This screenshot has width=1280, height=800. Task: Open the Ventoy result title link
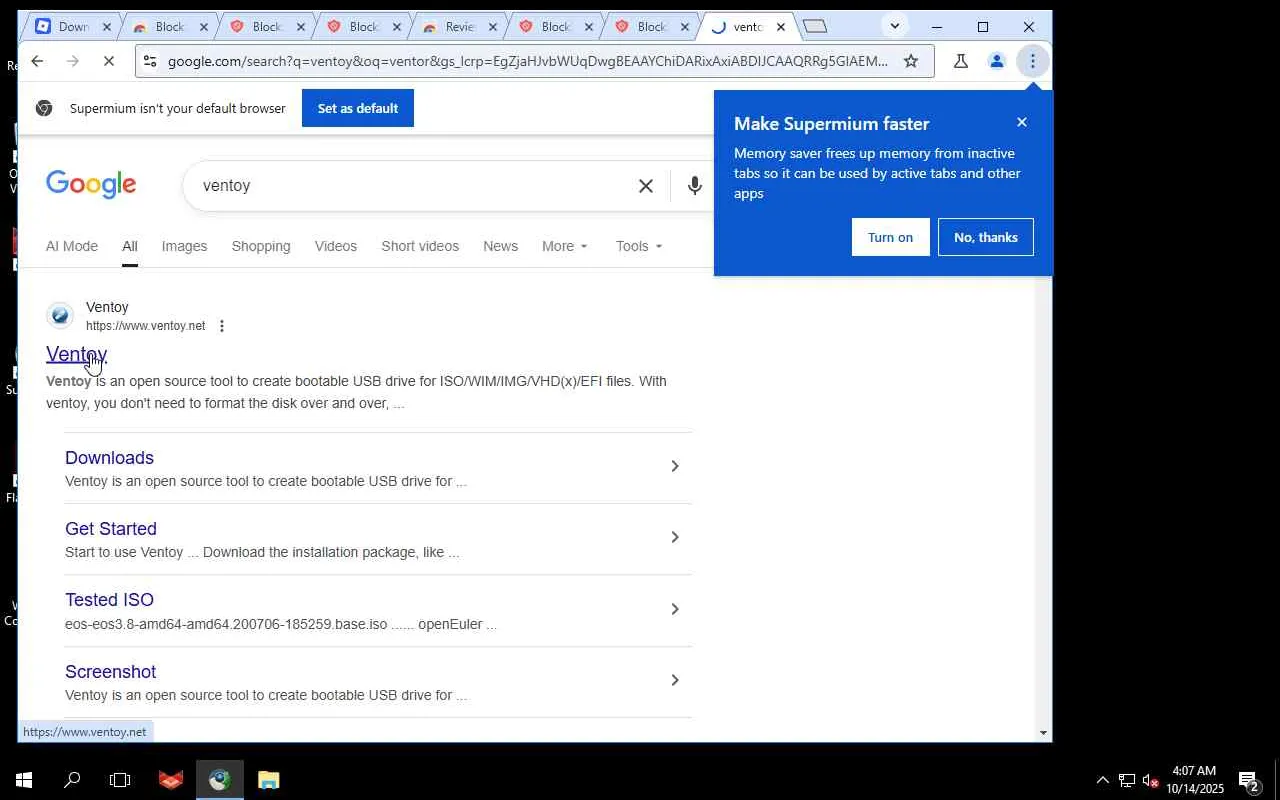[x=76, y=354]
